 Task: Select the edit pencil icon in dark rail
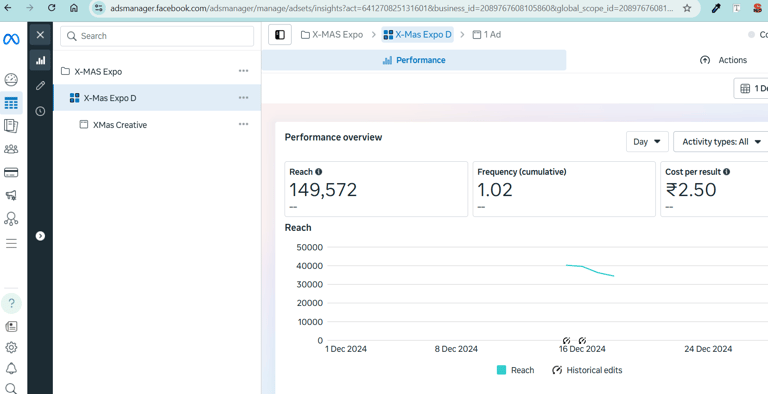(40, 86)
